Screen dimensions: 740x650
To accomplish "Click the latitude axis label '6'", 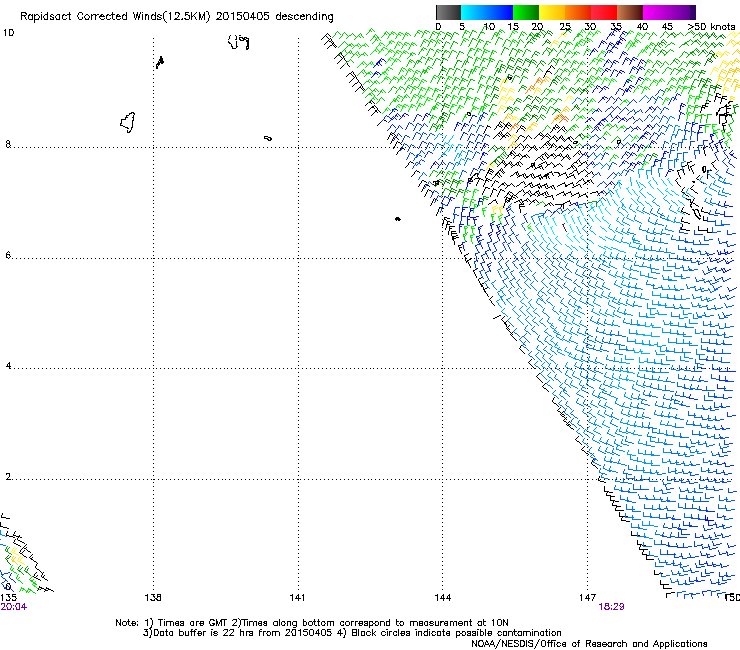I will (x=8, y=255).
